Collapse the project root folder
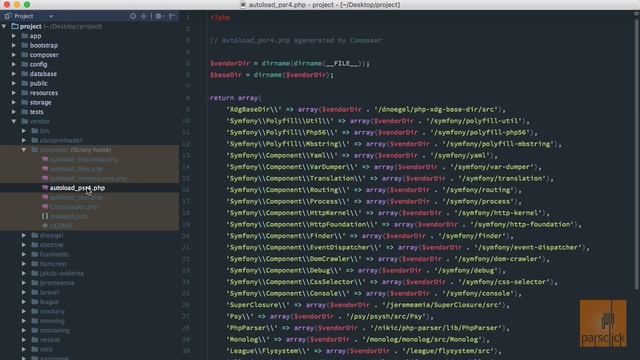The width and height of the screenshot is (640, 360). click(x=4, y=27)
